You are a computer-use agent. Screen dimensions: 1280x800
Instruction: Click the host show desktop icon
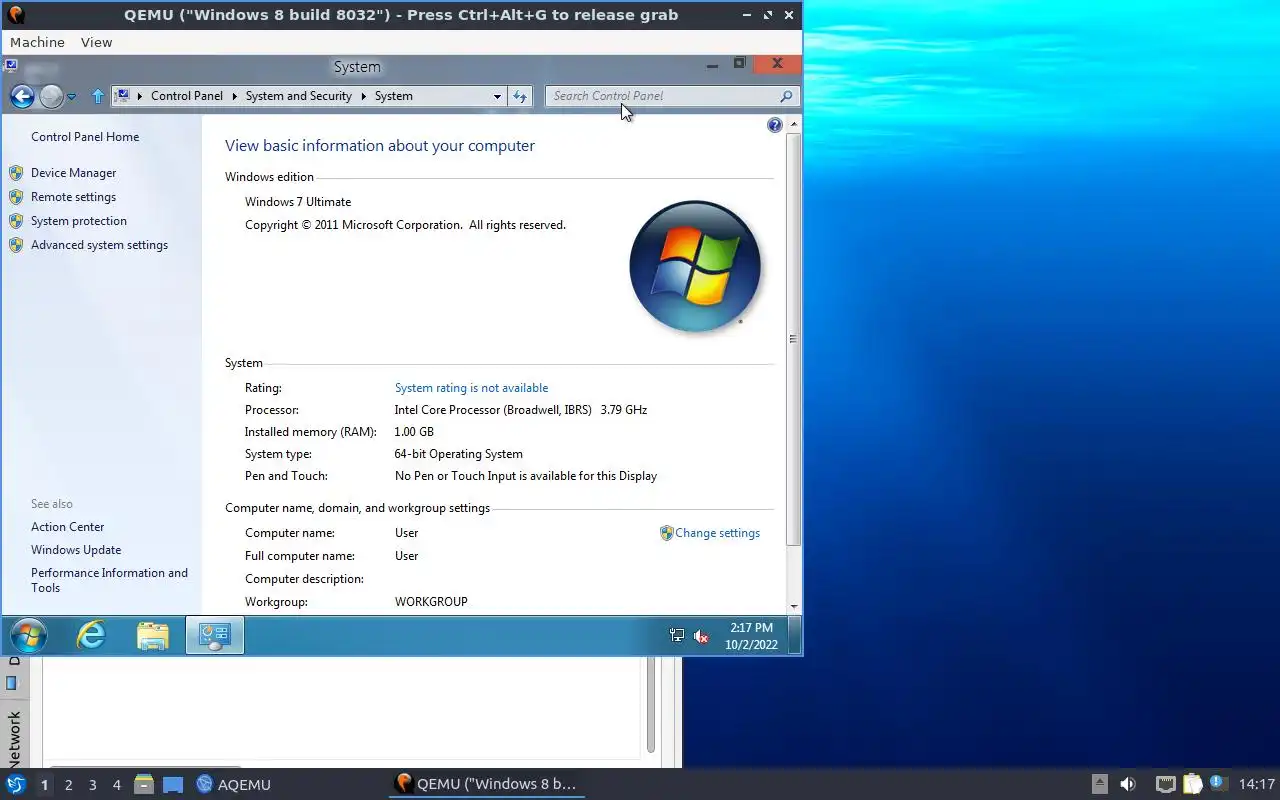pos(173,785)
